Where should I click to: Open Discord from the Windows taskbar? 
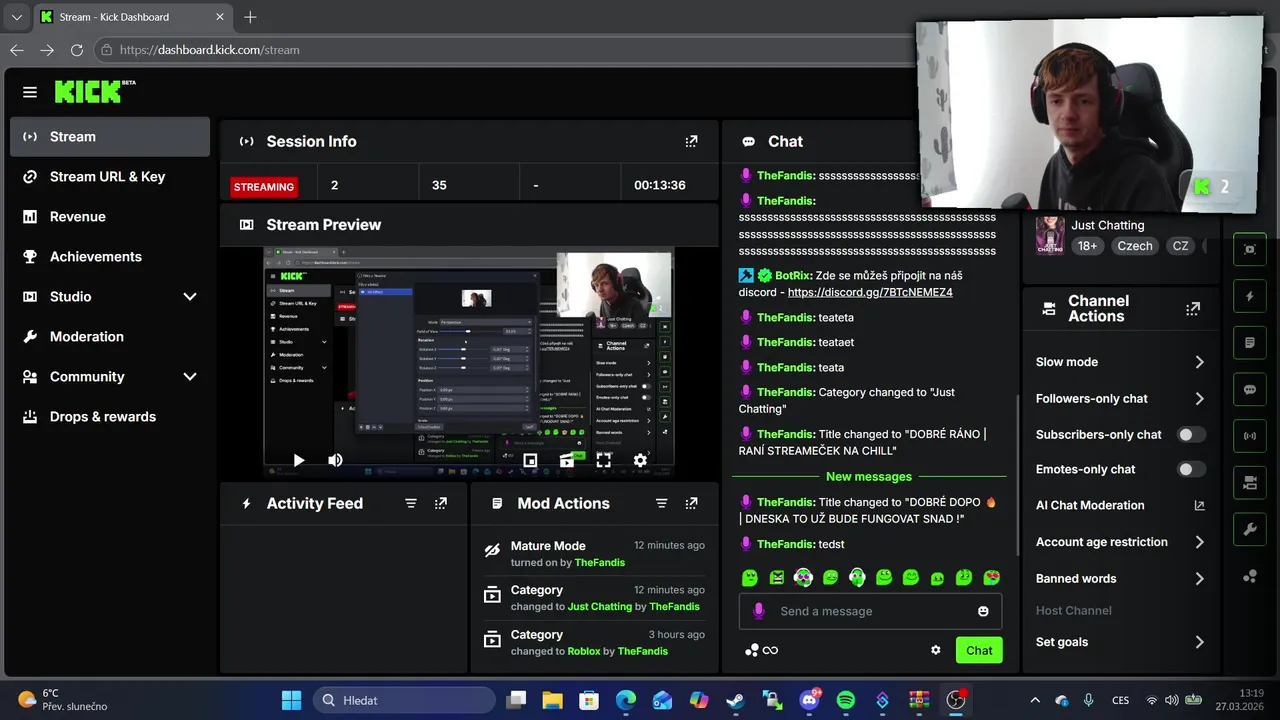click(x=809, y=700)
